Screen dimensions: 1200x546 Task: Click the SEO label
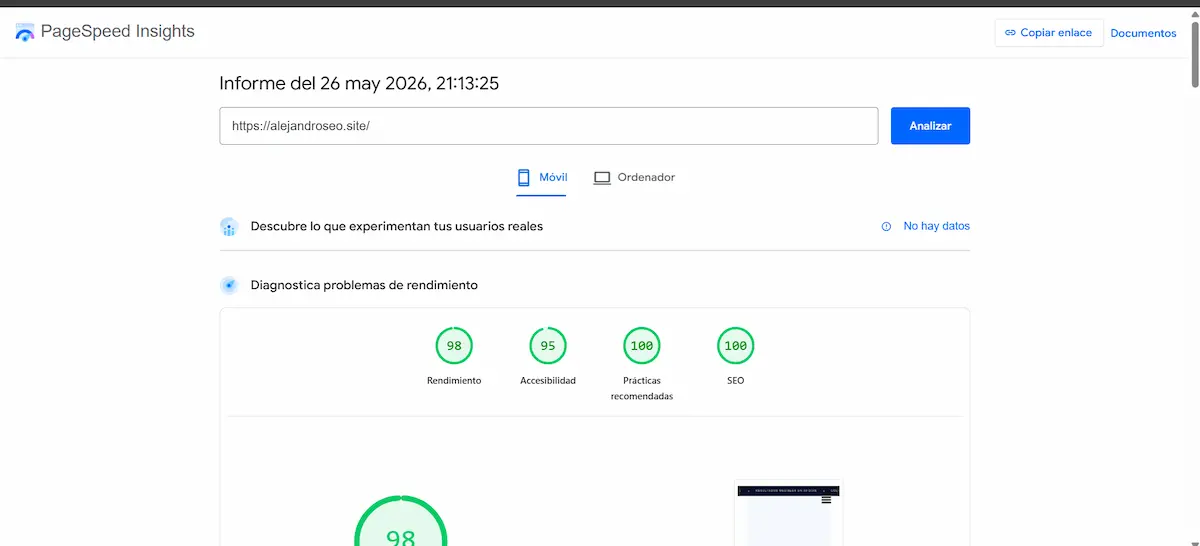[x=736, y=381]
